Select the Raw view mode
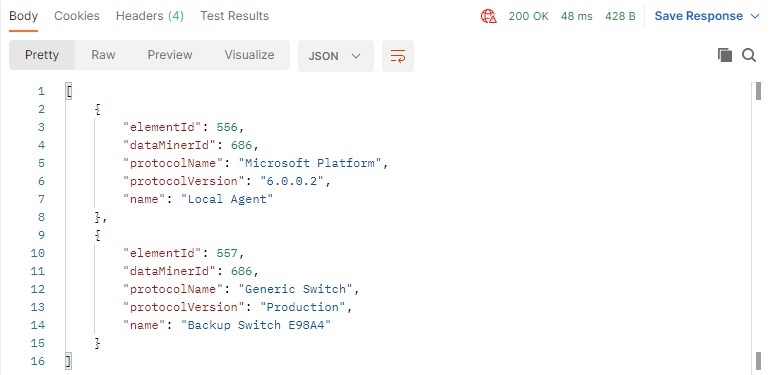 pos(103,55)
